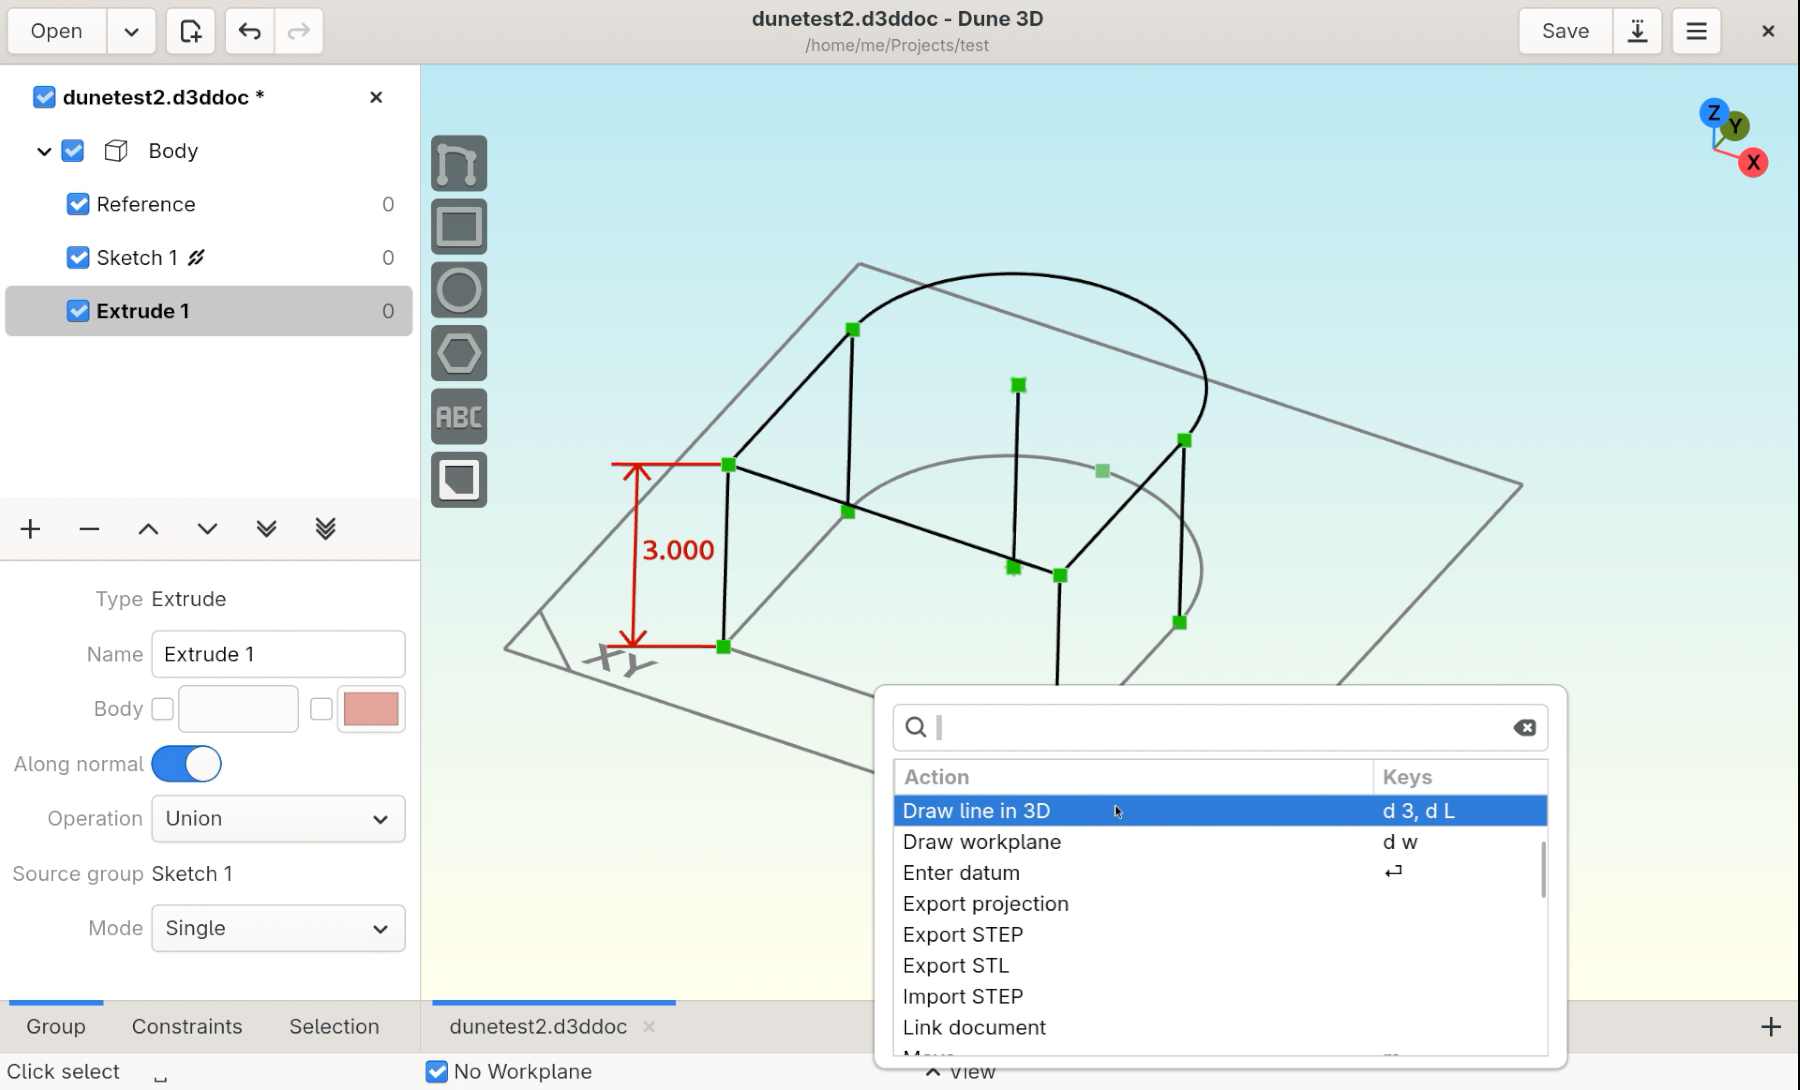Choose Enter datum action
Viewport: 1800px width, 1090px height.
click(x=1220, y=873)
